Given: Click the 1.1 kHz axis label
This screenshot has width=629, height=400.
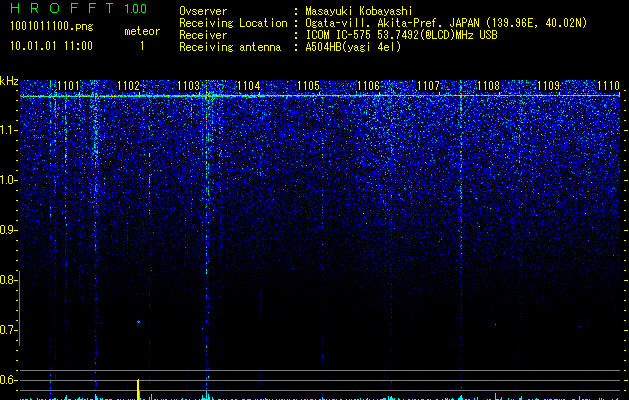Looking at the screenshot, I should 9,130.
